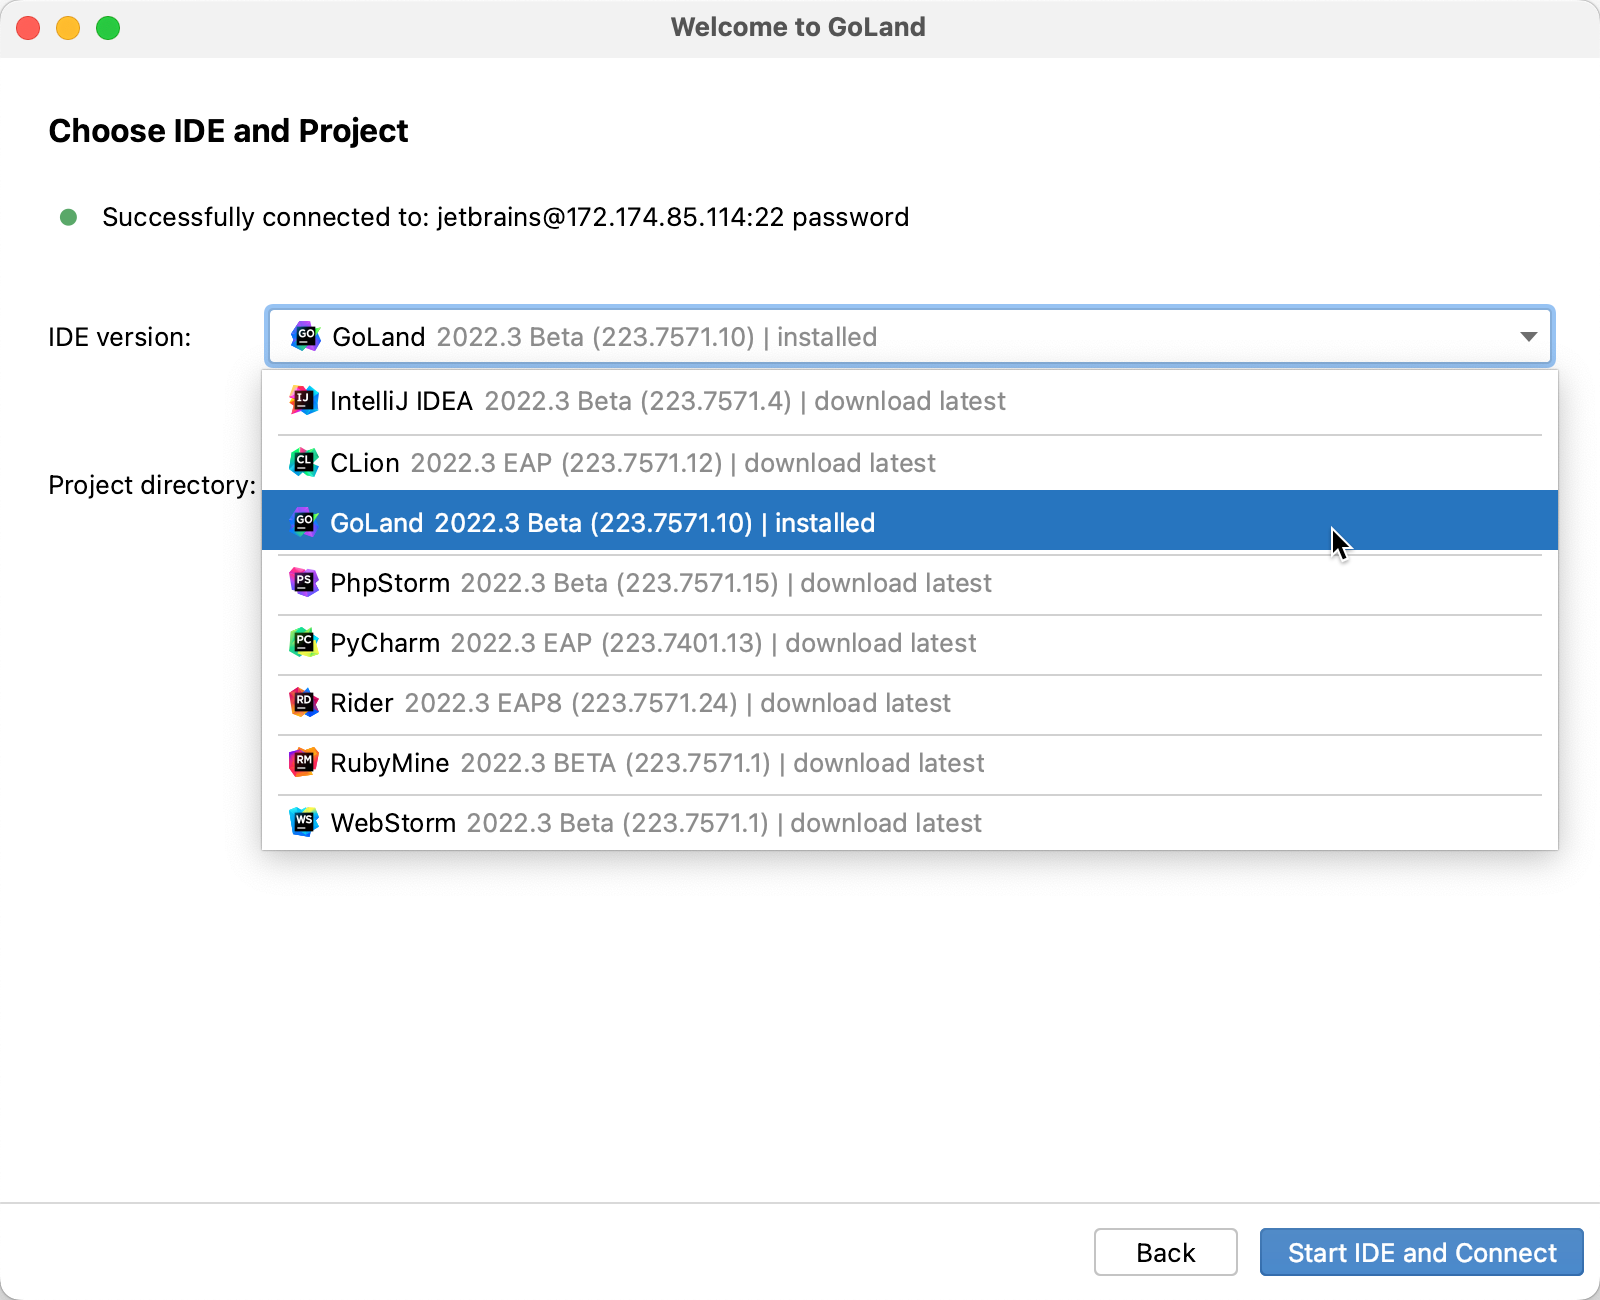1600x1300 pixels.
Task: Click the Rider logo icon in list
Action: coord(304,702)
